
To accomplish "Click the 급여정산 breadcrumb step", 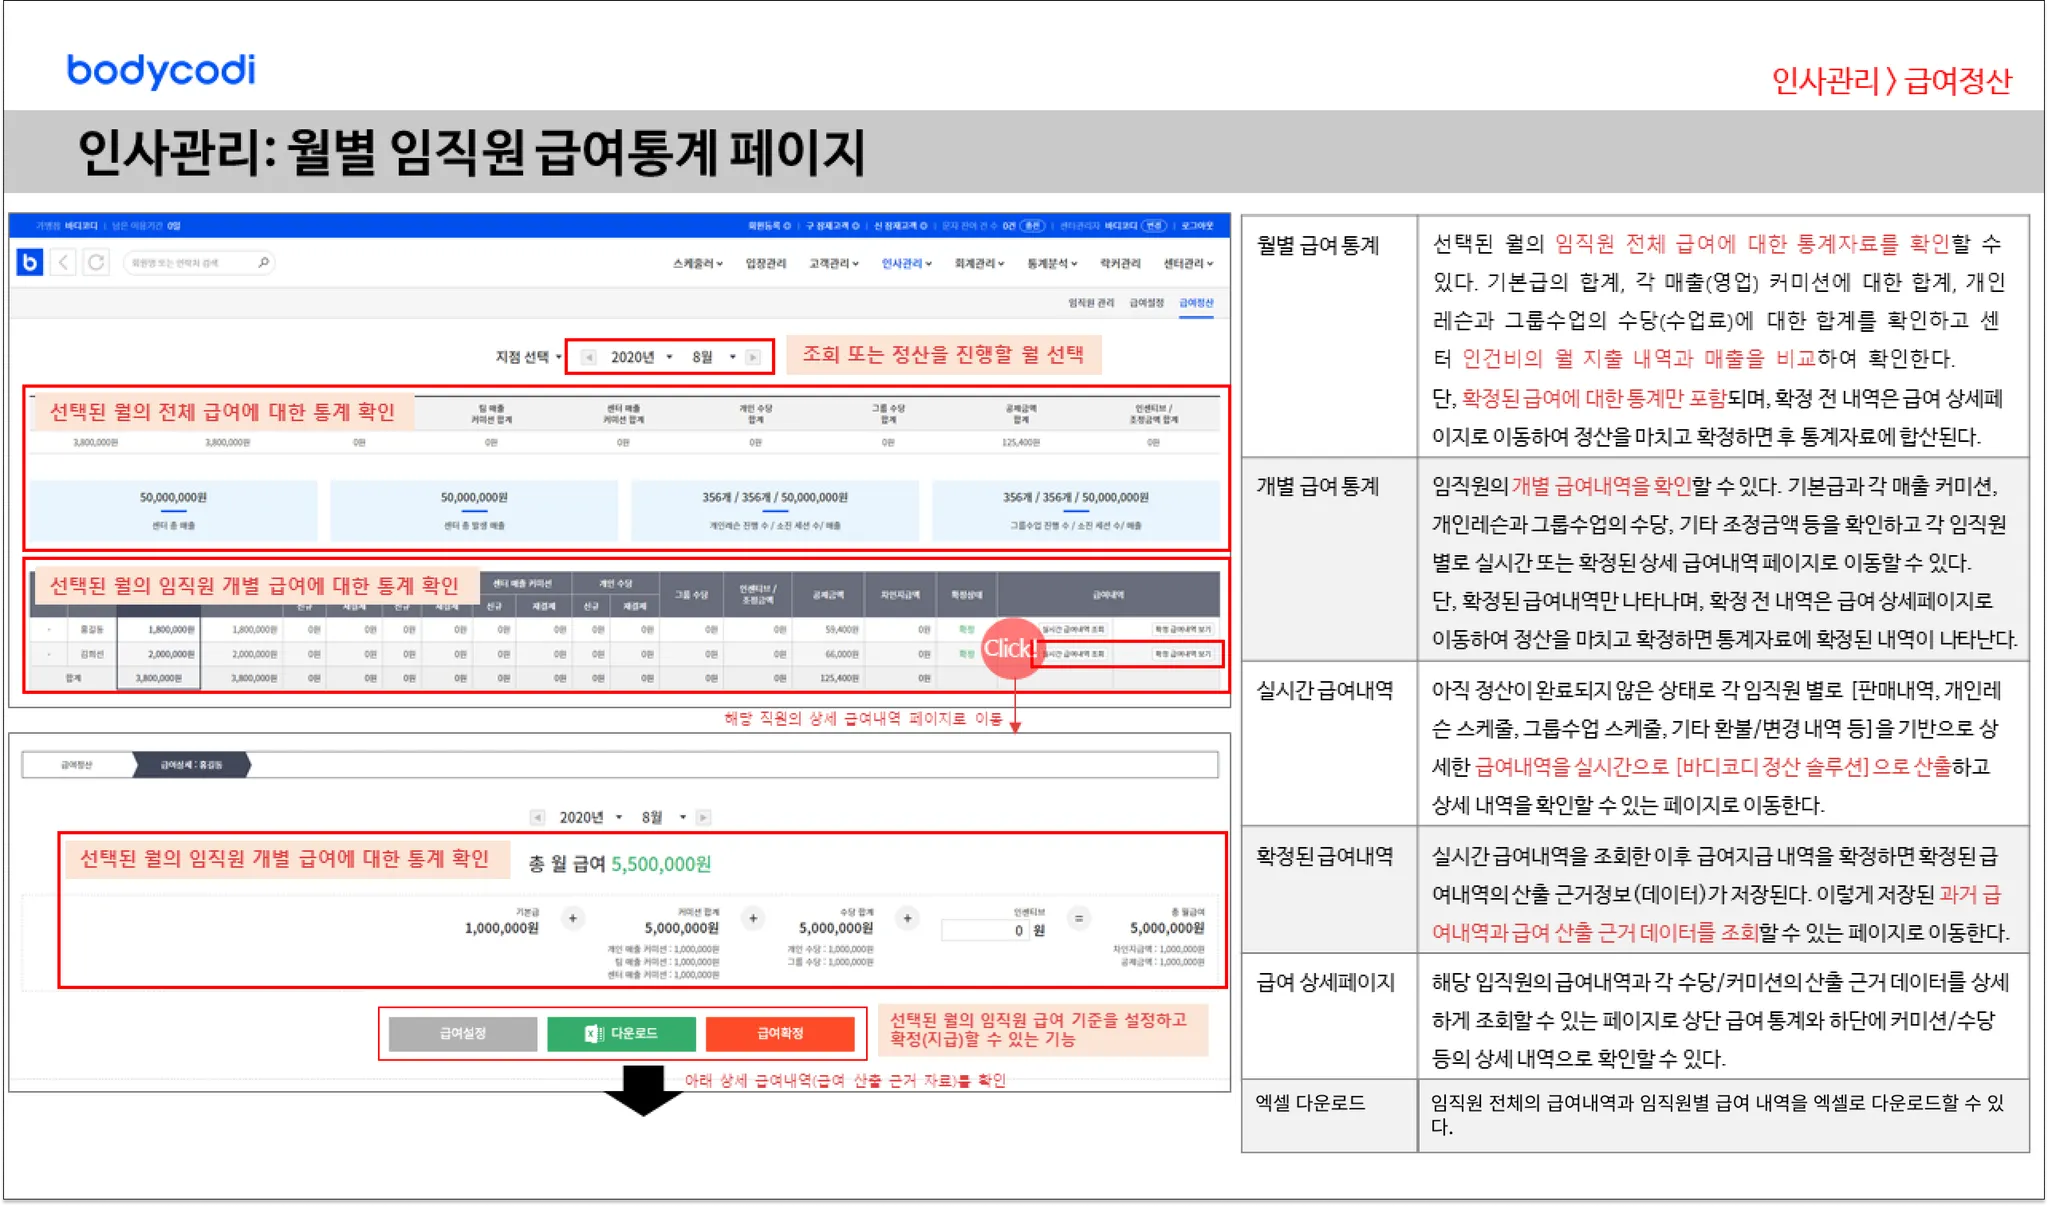I will 76,765.
